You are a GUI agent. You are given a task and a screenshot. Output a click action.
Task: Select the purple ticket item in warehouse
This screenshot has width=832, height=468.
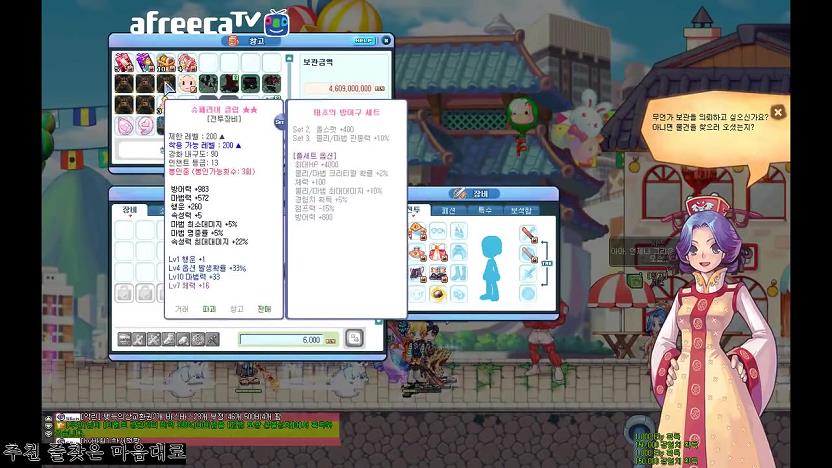coord(145,63)
